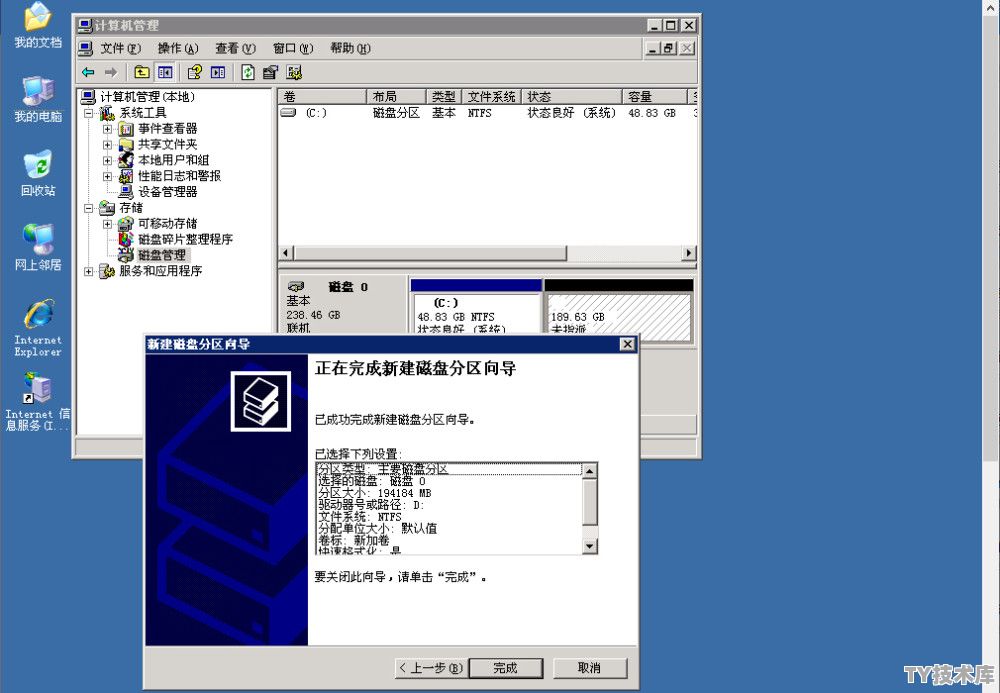The height and width of the screenshot is (693, 1000).
Task: Click 完成 to finish the wizard
Action: (x=506, y=667)
